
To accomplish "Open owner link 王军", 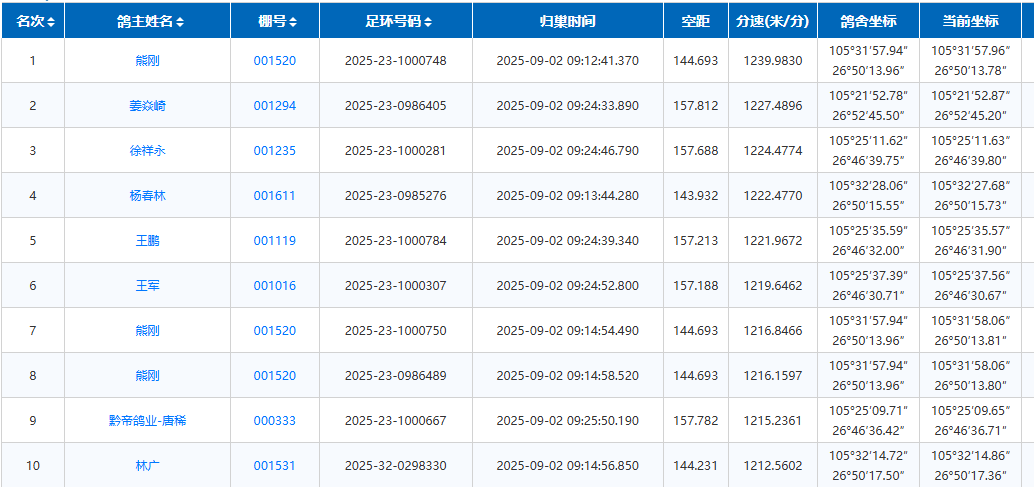I will tap(148, 286).
